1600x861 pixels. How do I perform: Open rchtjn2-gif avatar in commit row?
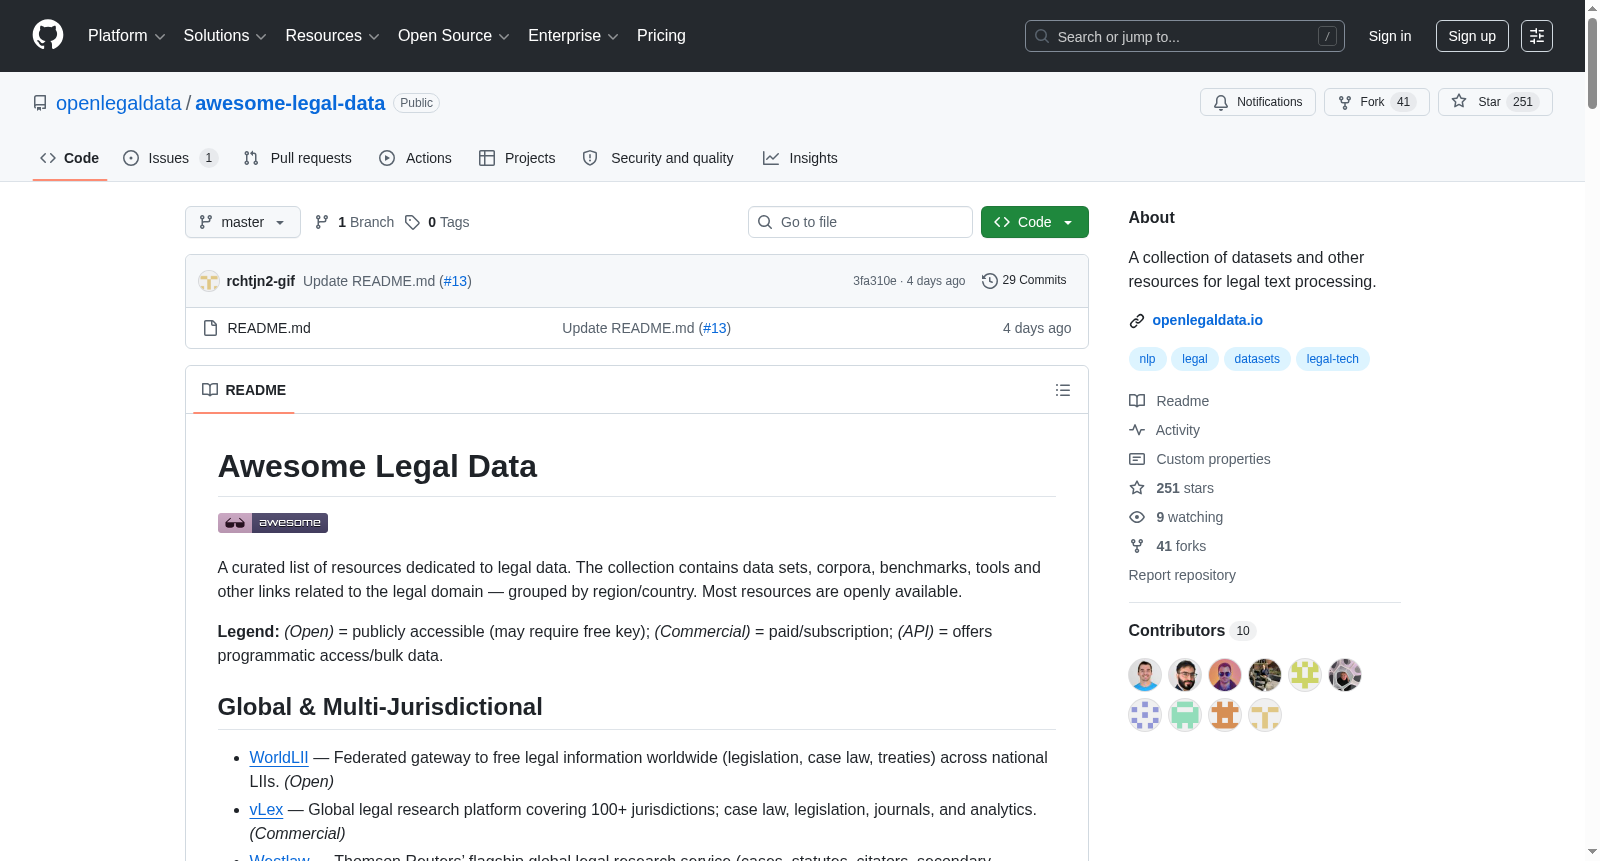(209, 281)
